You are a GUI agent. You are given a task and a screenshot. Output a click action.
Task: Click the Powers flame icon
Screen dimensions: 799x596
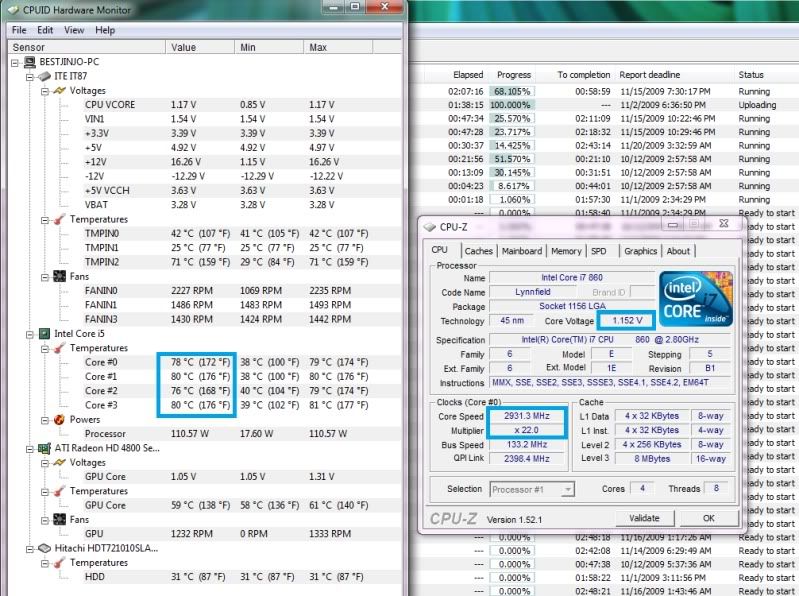58,420
